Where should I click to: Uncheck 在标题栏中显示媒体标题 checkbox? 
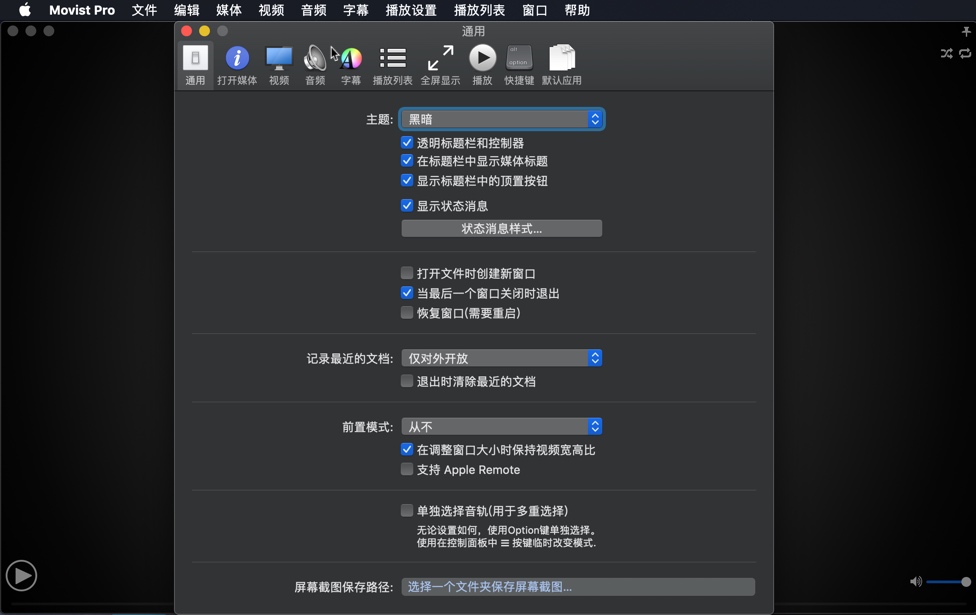(407, 161)
